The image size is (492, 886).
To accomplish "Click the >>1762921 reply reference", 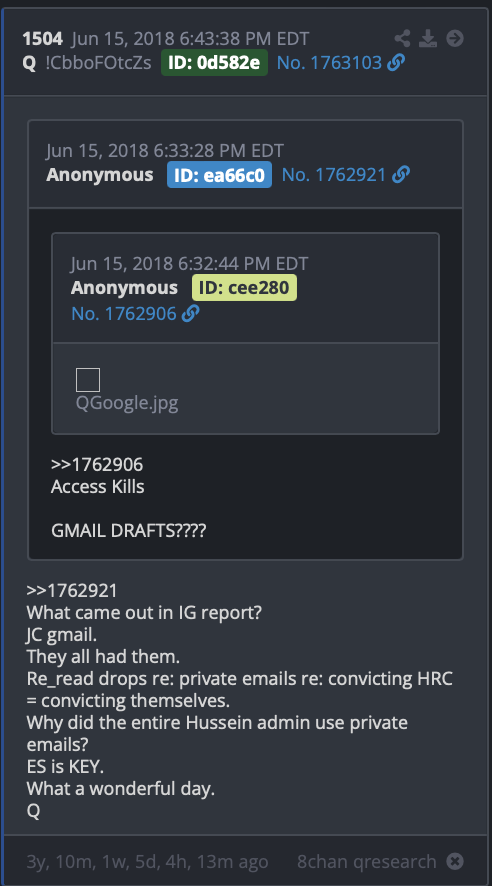I will tap(72, 591).
